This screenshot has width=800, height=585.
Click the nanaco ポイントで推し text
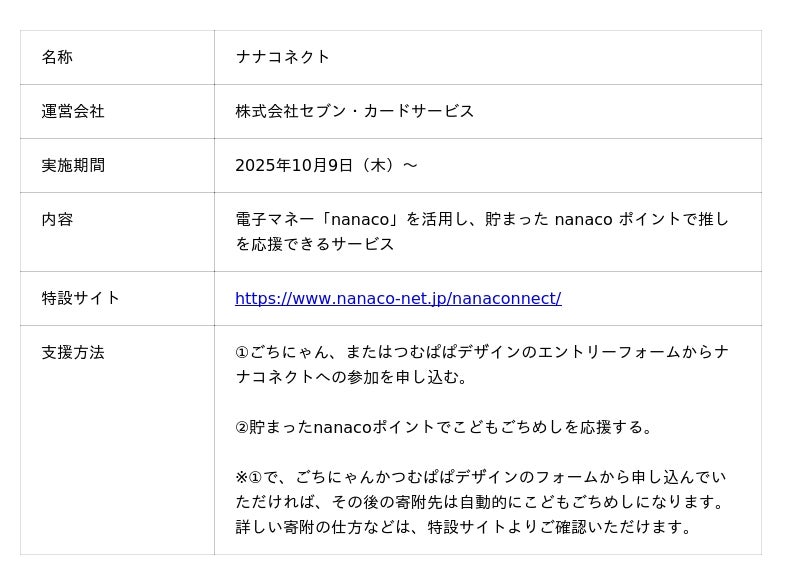(642, 220)
